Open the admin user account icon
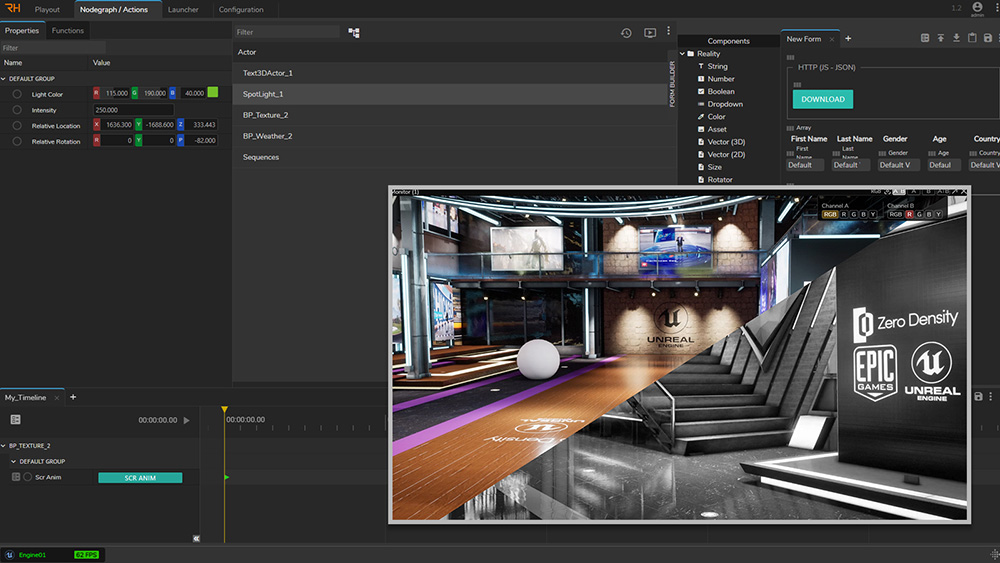This screenshot has height=563, width=1000. tap(977, 7)
